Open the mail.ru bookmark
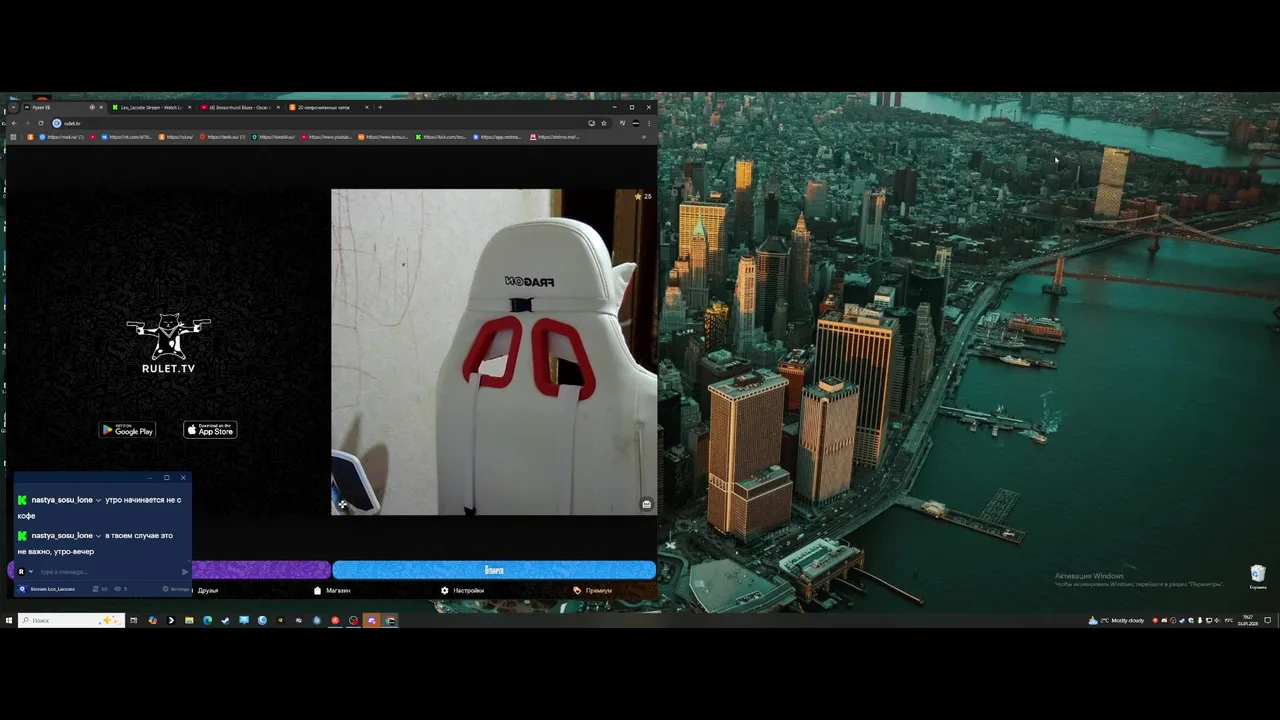 tap(60, 137)
